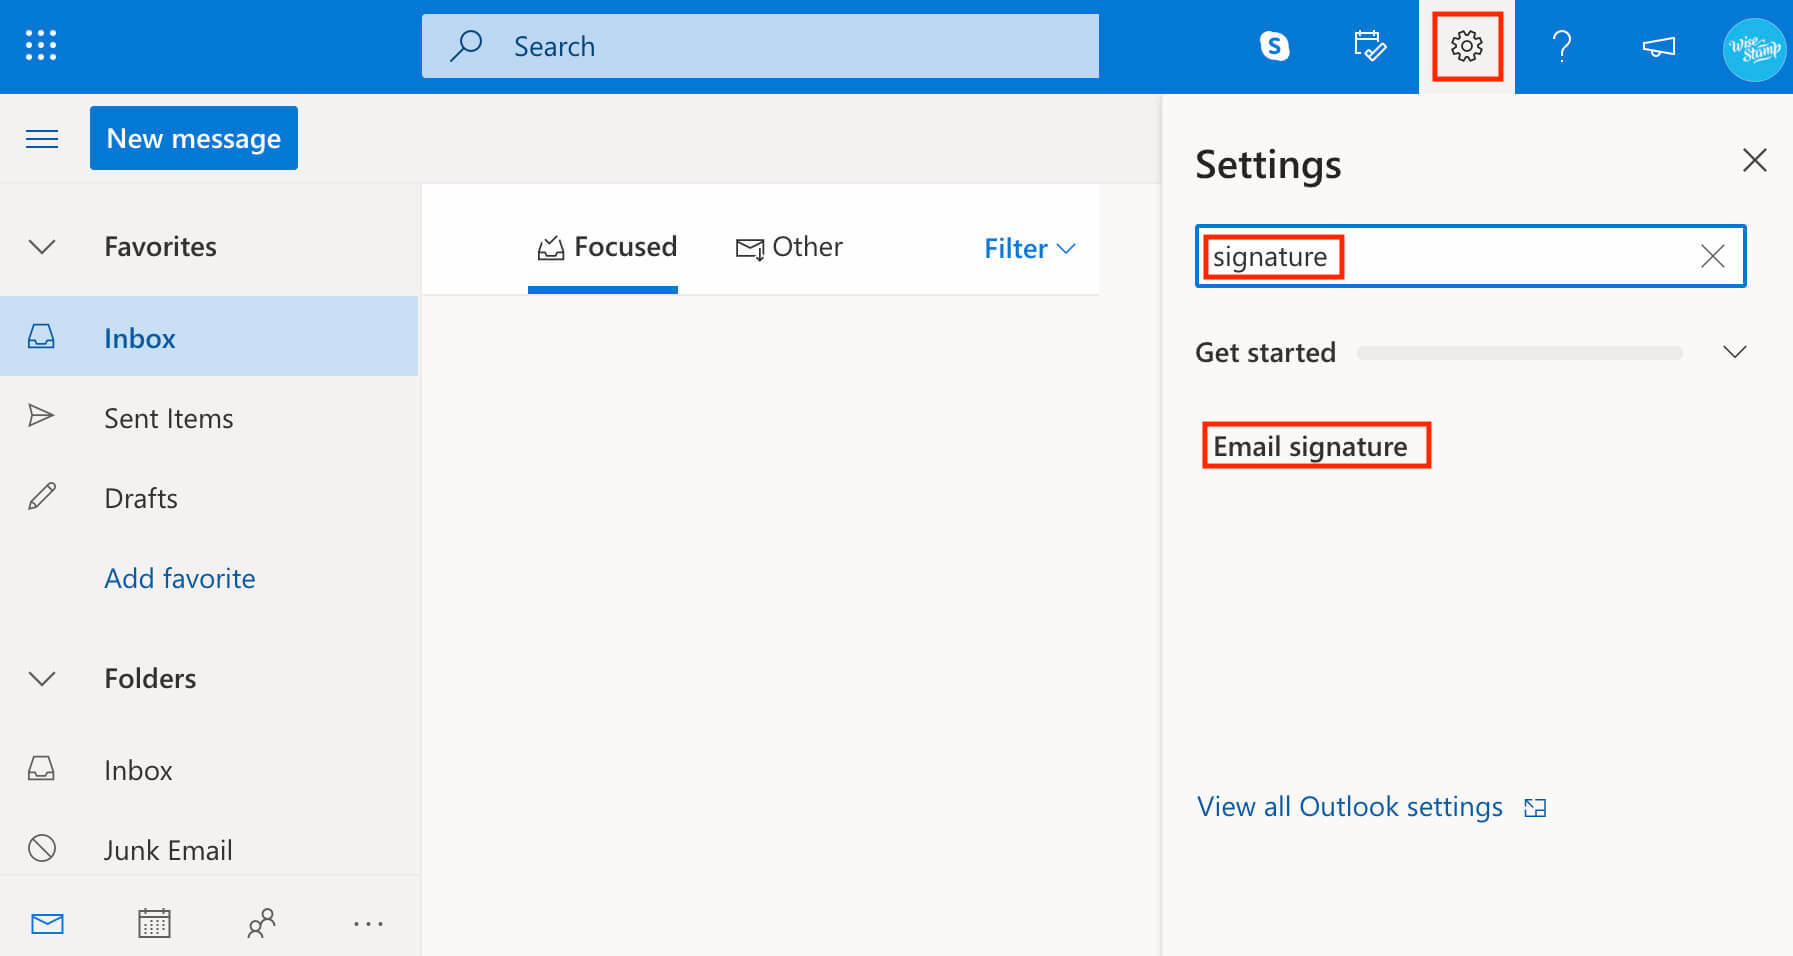Open the app launcher grid
Viewport: 1793px width, 956px height.
(x=40, y=45)
